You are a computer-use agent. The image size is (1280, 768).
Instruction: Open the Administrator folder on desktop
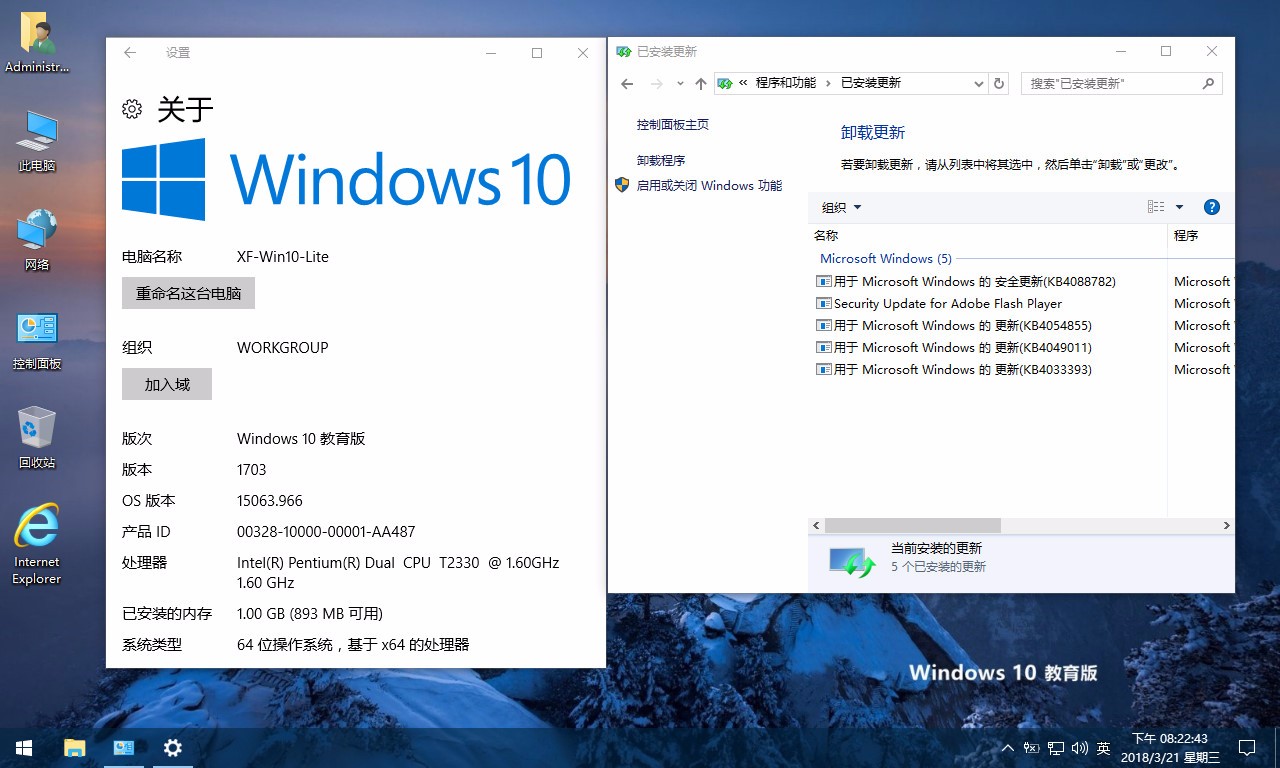click(x=37, y=44)
